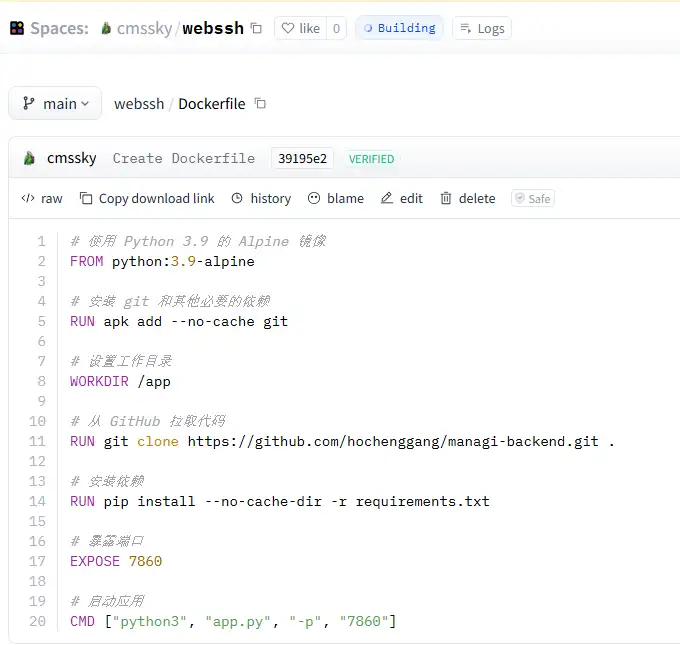Click the EXPOSE 7860 code line
The height and width of the screenshot is (645, 680).
click(x=116, y=561)
